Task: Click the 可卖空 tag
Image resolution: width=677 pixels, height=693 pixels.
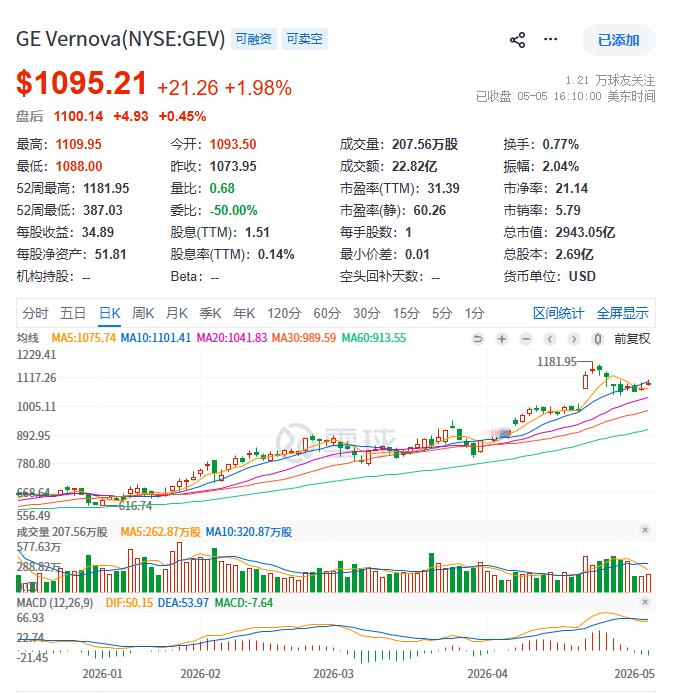Action: click(304, 39)
